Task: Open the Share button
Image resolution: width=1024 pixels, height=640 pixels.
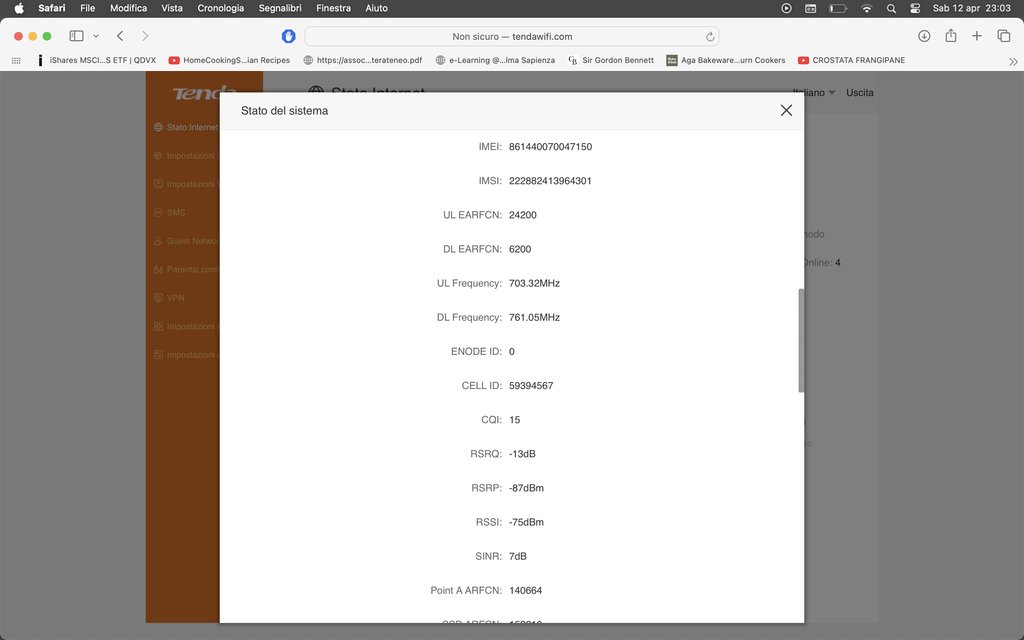Action: (x=951, y=36)
